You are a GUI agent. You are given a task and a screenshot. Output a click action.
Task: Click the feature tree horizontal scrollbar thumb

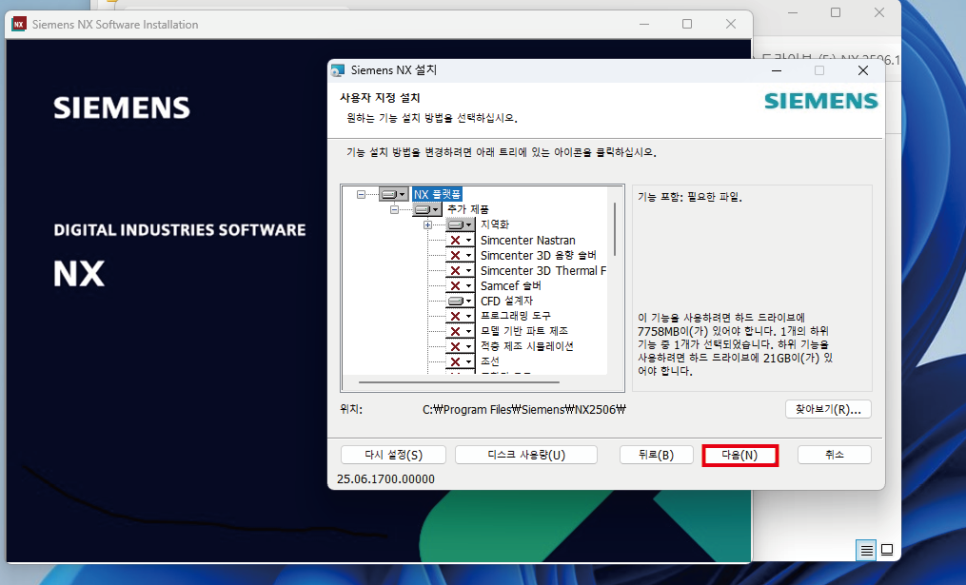coord(459,382)
